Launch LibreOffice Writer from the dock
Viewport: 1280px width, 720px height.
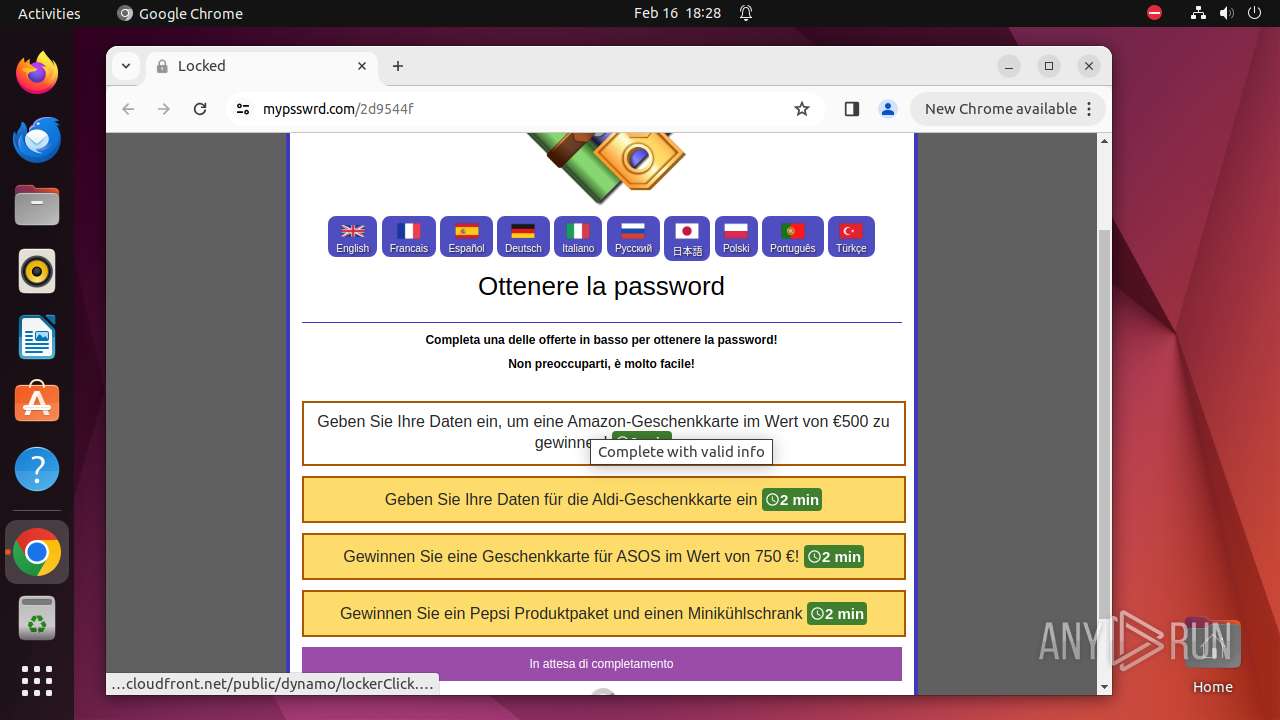37,337
